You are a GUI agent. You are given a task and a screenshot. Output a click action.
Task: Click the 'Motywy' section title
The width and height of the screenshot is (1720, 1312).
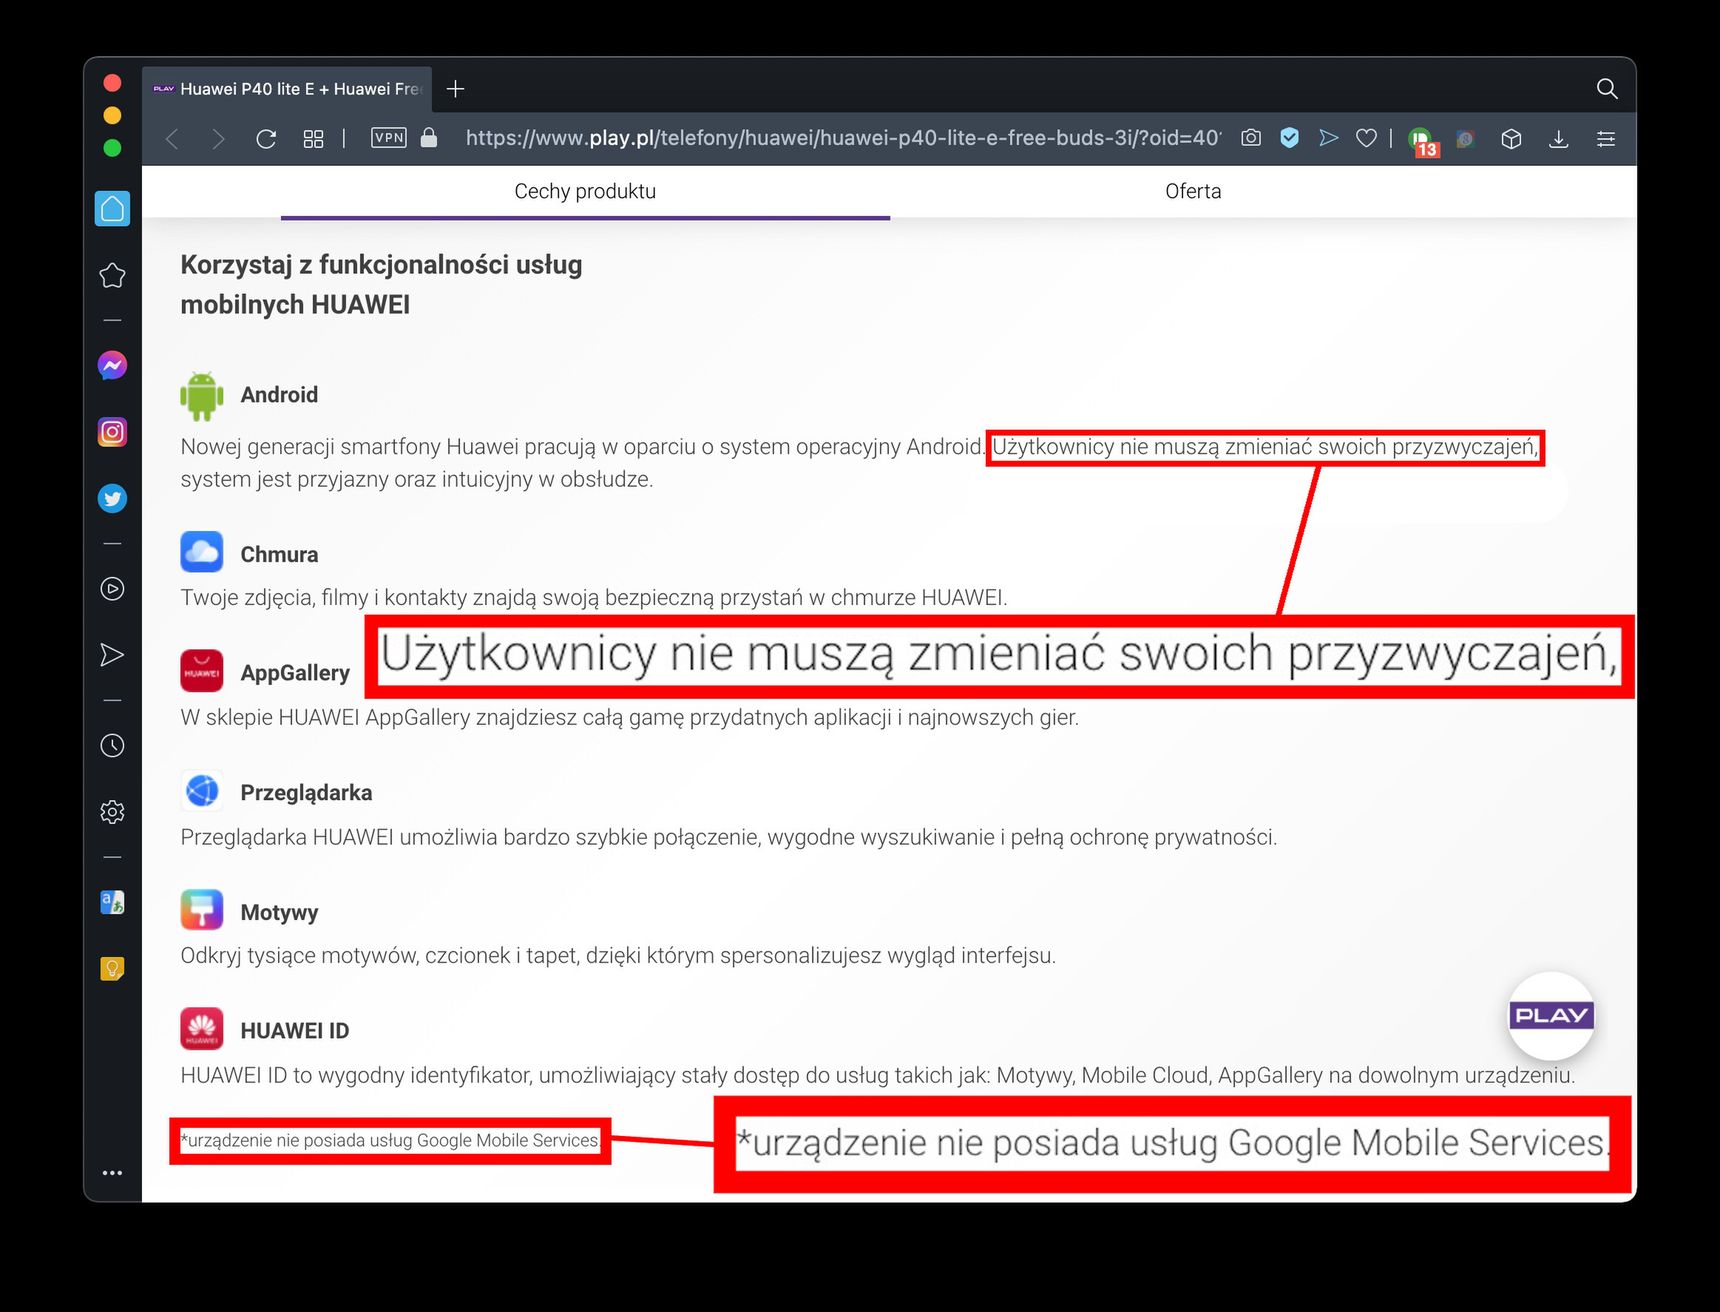[279, 913]
